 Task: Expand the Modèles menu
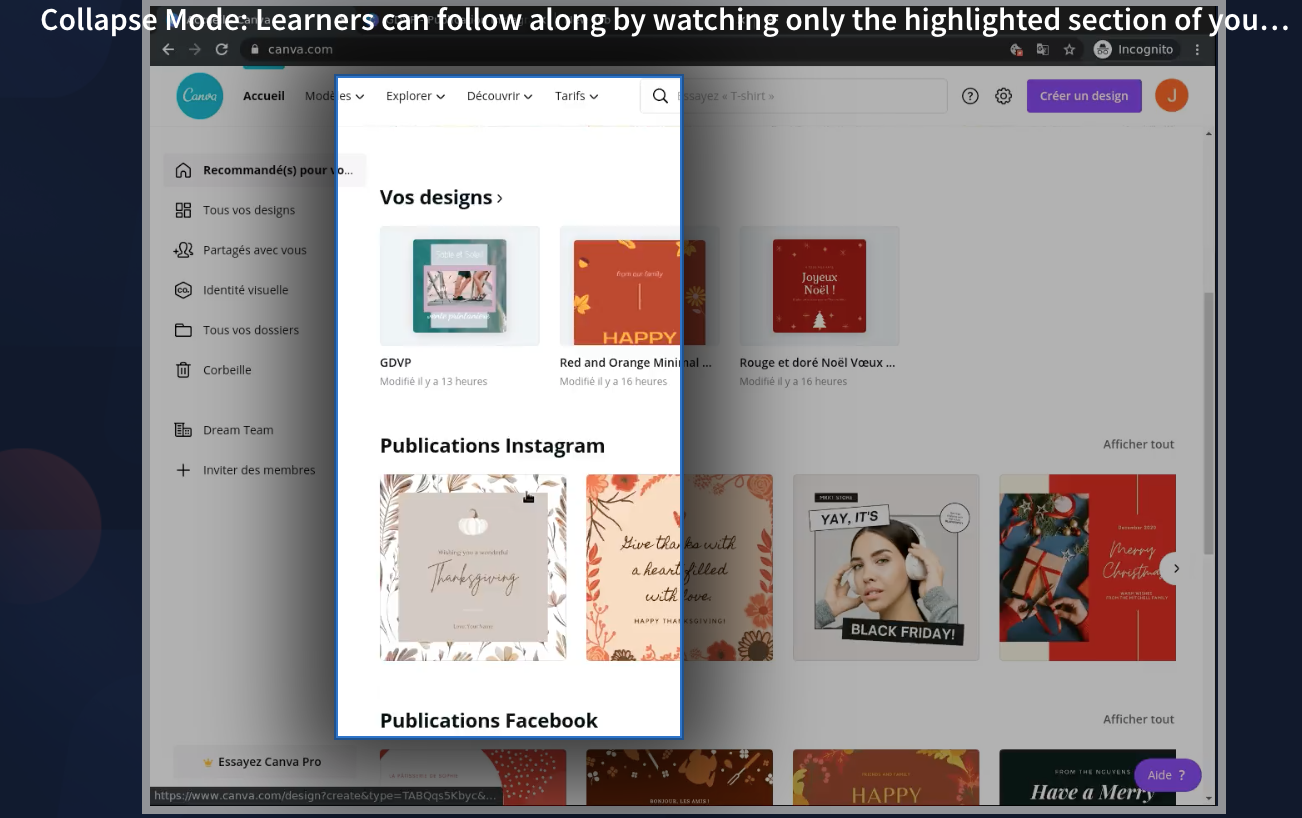tap(335, 96)
